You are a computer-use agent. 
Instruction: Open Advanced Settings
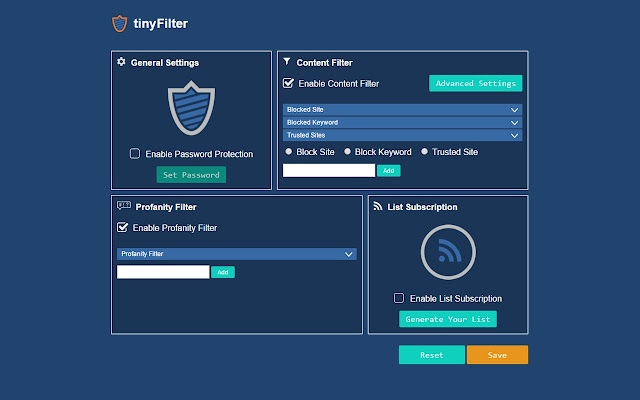476,83
